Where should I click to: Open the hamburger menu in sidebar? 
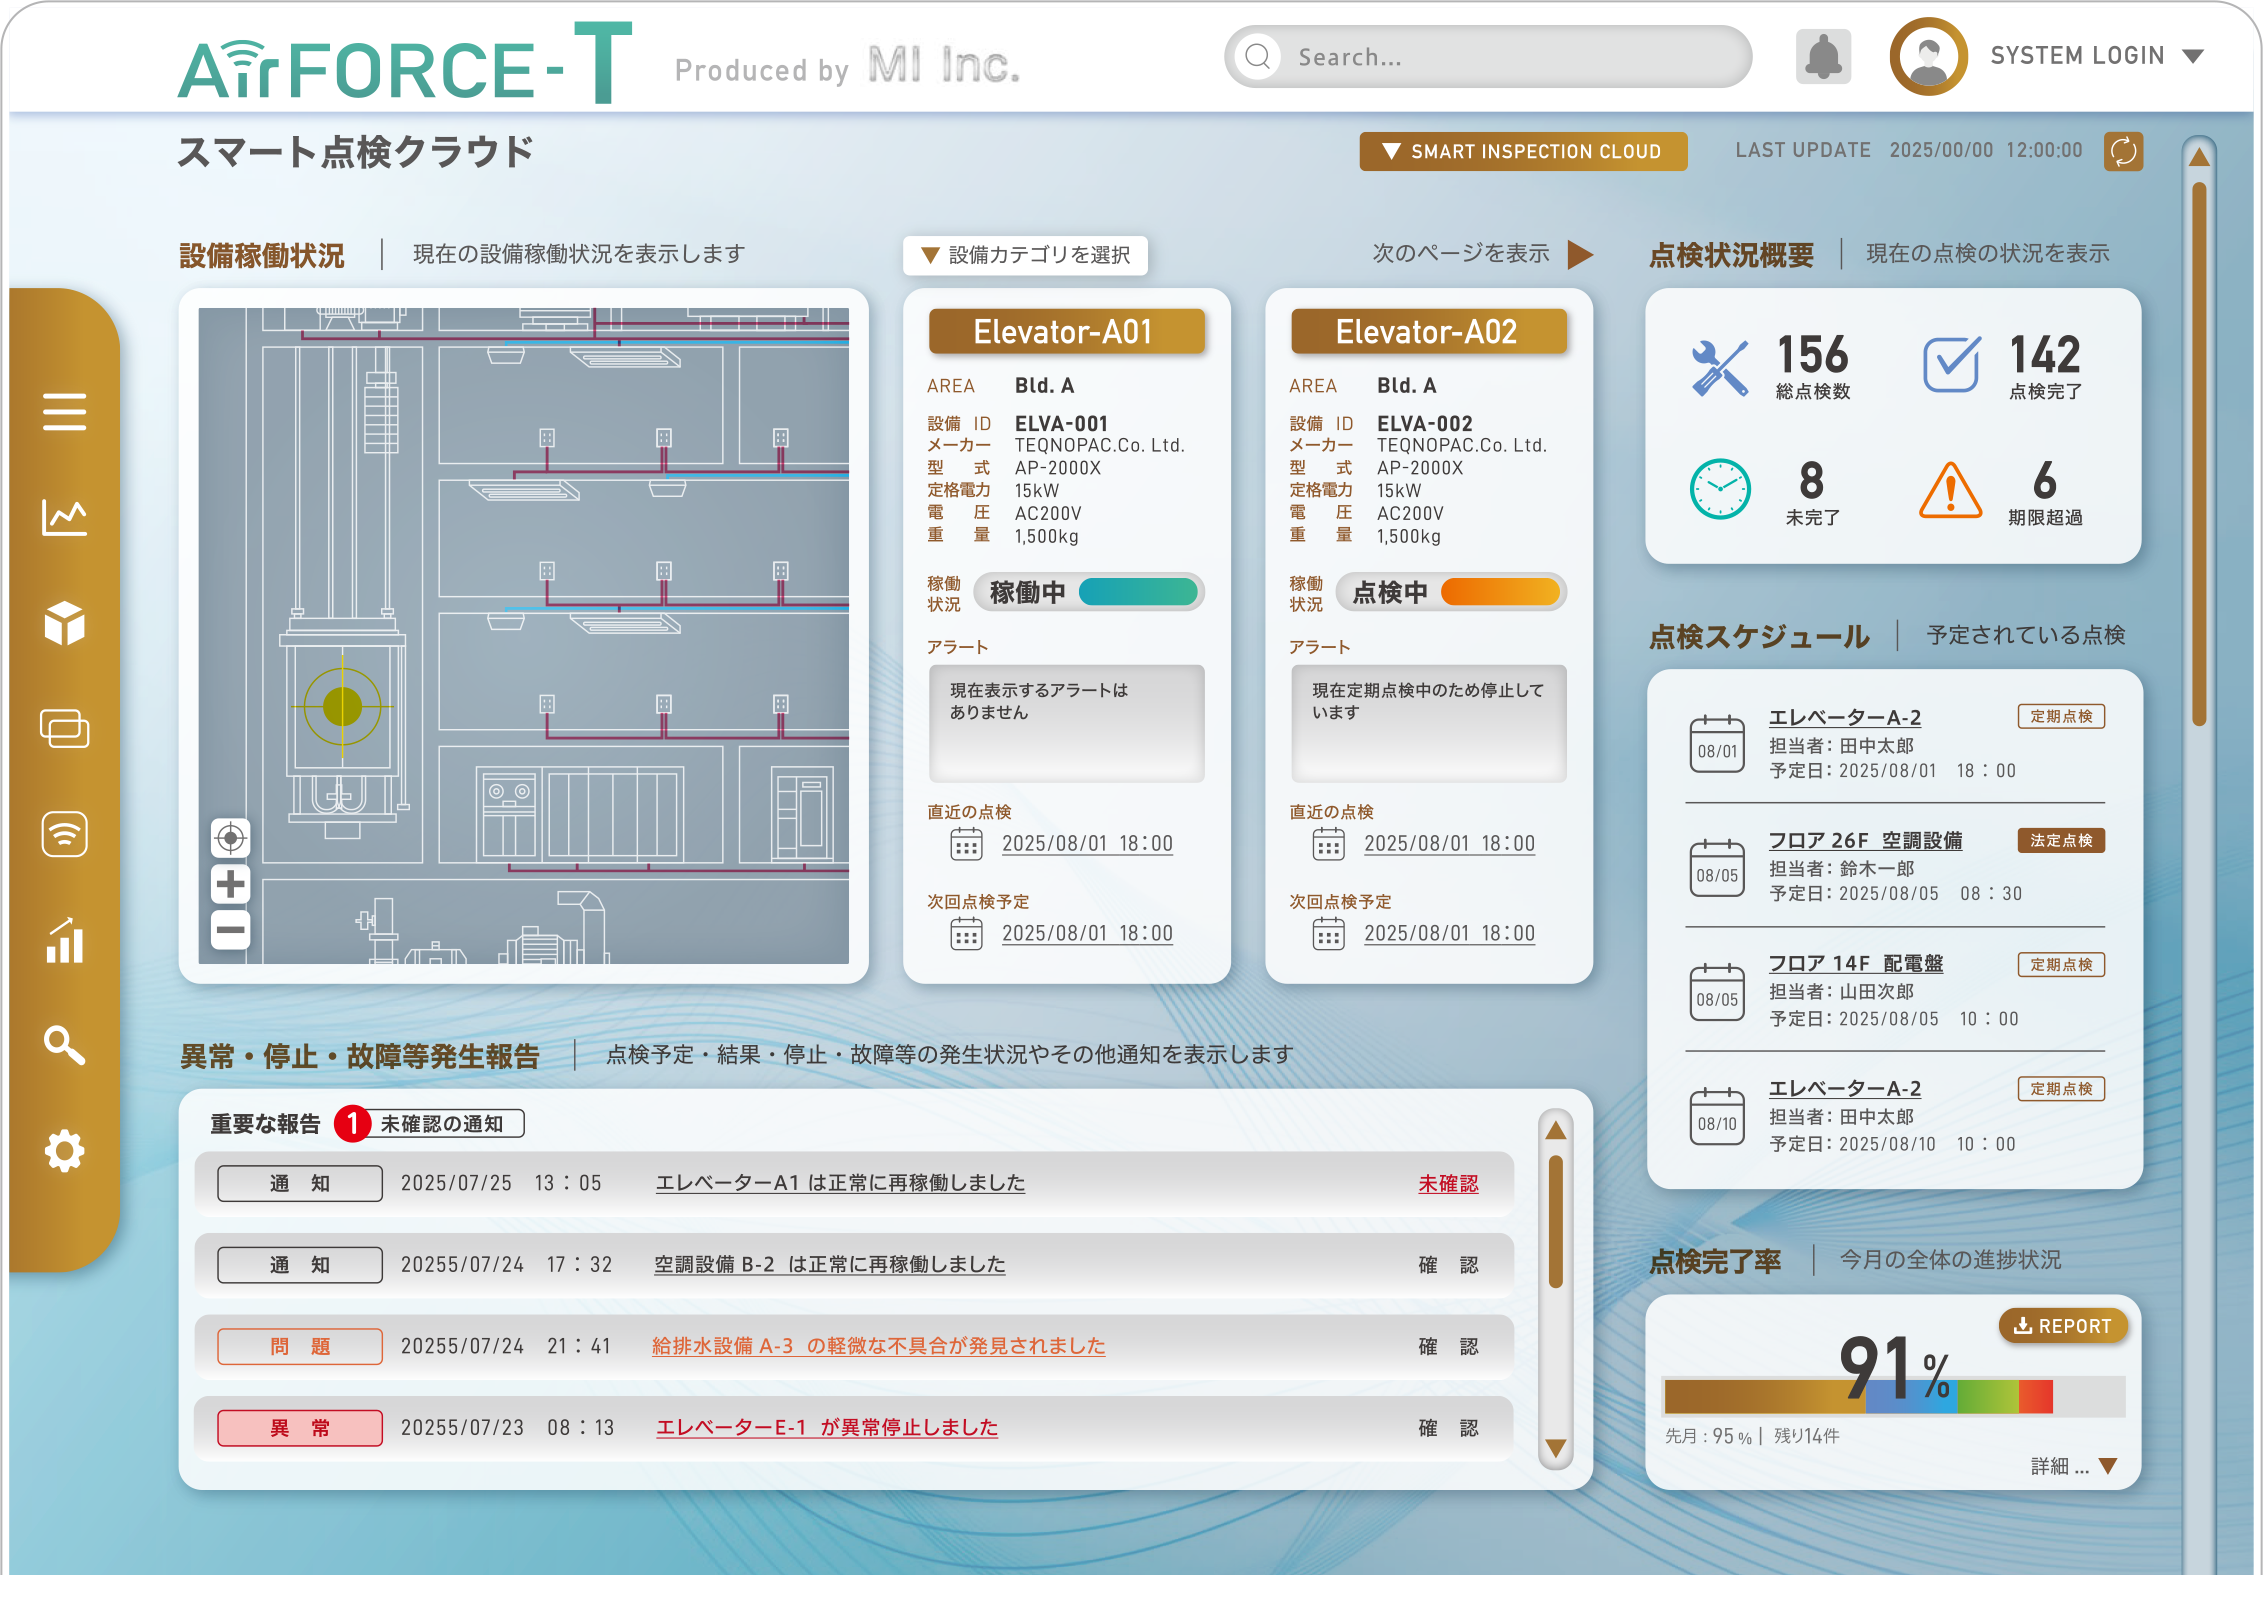coord(64,411)
